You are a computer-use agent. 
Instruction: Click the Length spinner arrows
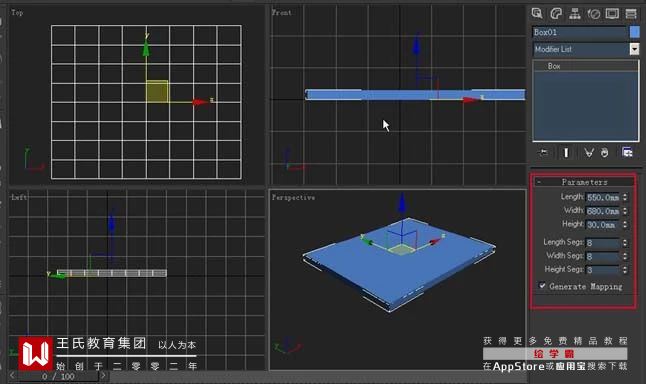(625, 197)
